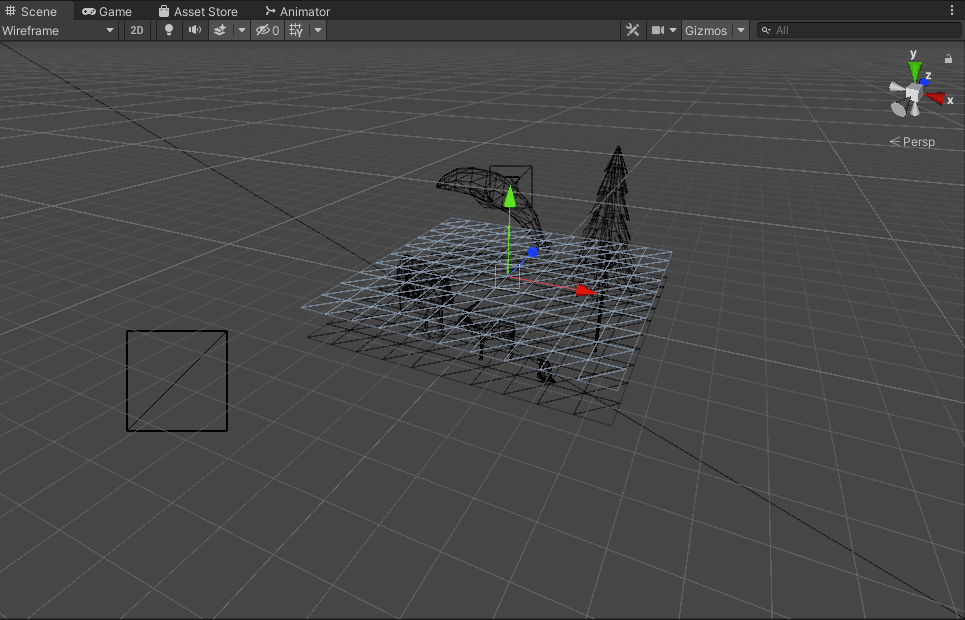Click the gray bottom-left cone of the orientation gizmo
This screenshot has height=620, width=965.
(899, 109)
